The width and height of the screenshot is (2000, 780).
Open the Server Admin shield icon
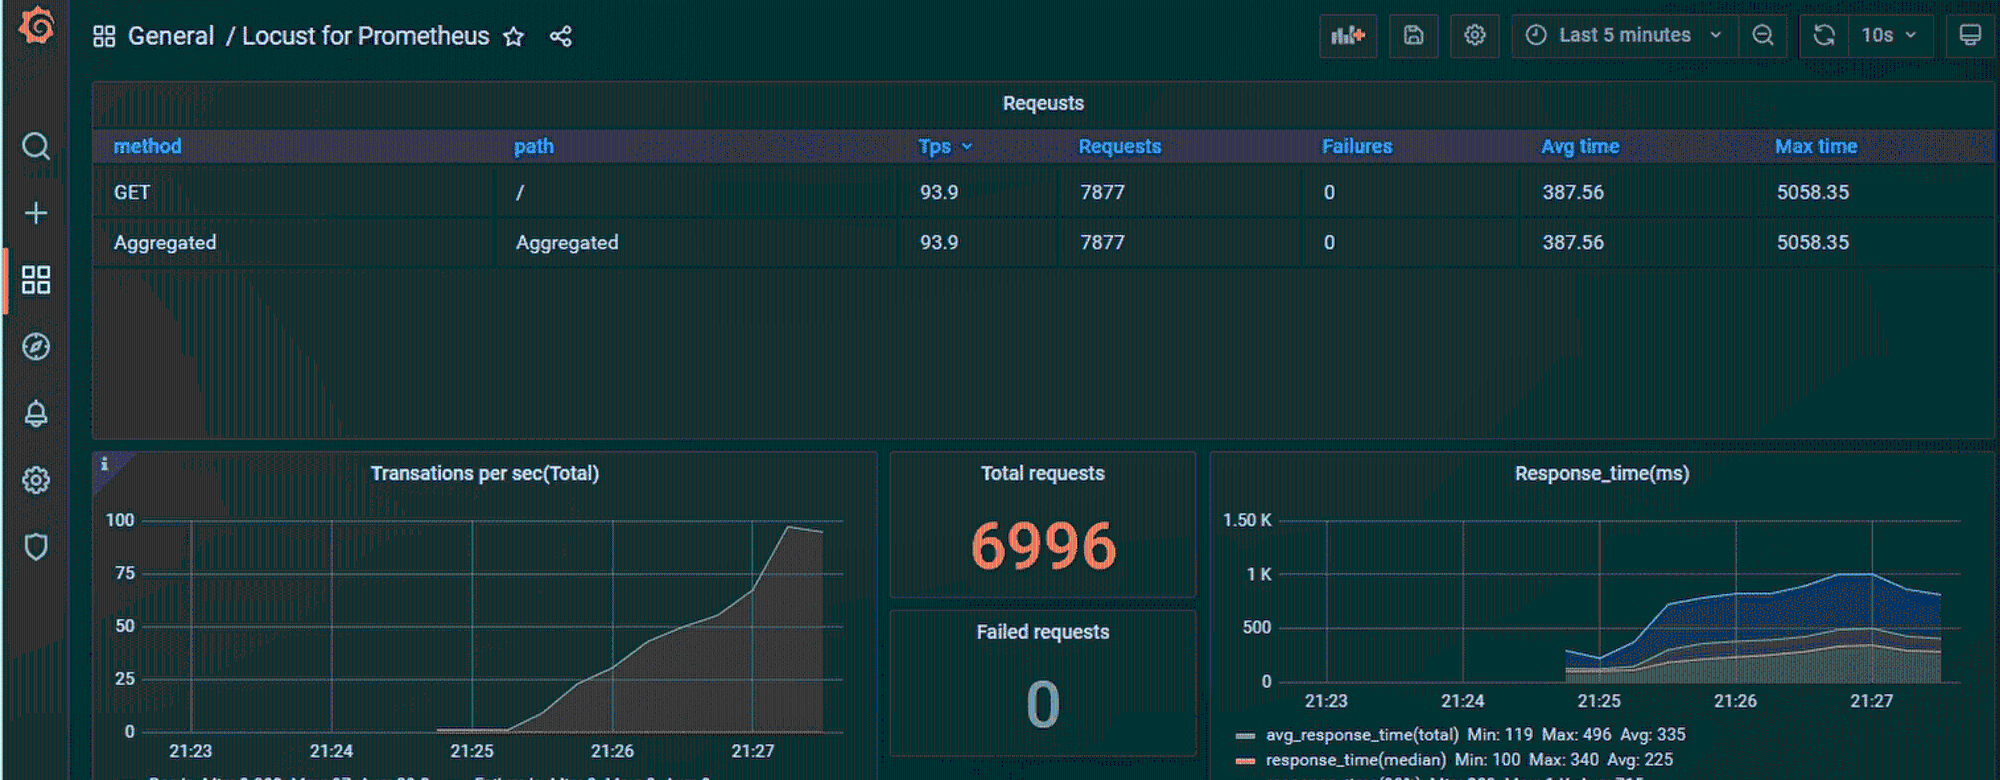36,547
